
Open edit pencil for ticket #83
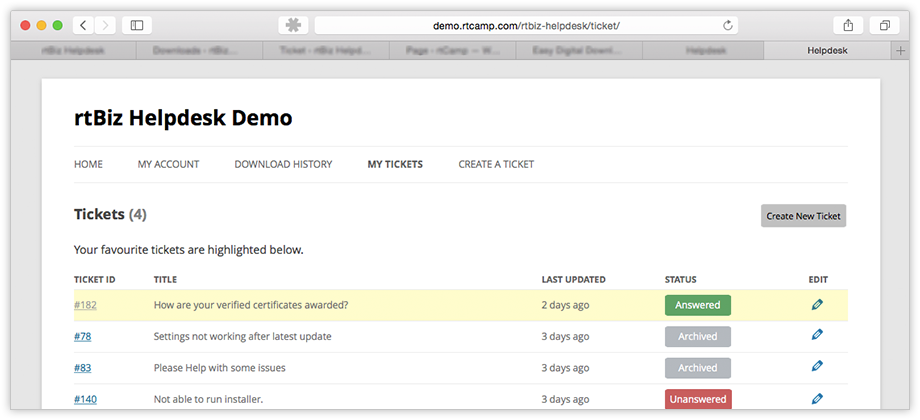point(817,367)
